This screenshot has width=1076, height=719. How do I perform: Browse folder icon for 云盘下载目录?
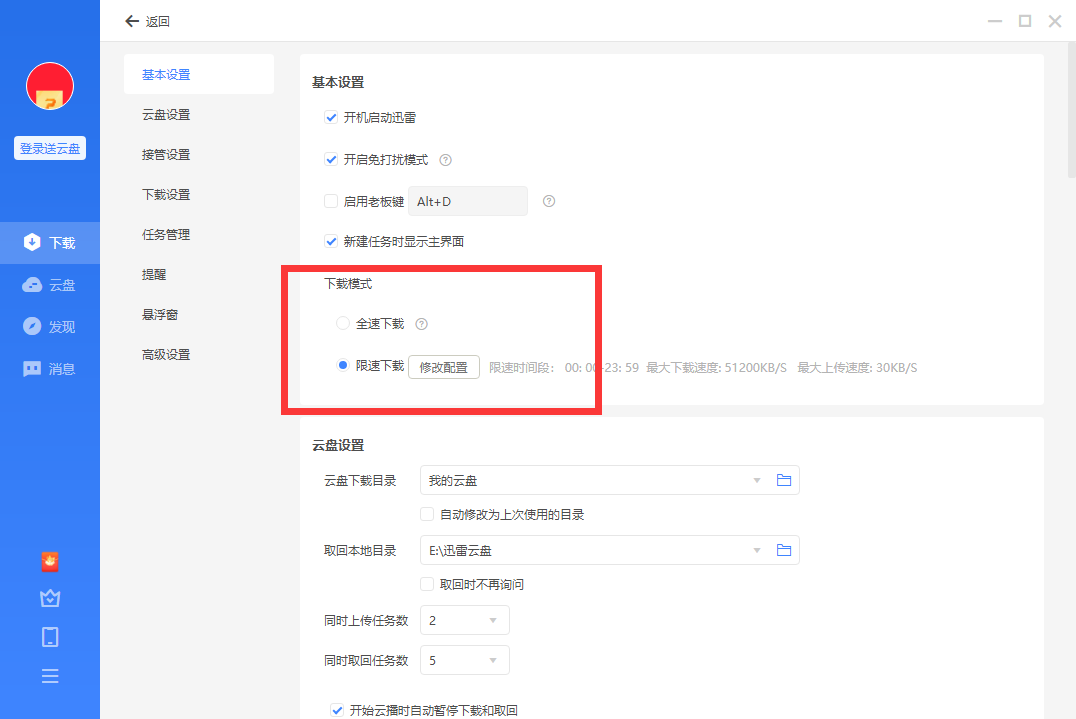coord(784,481)
